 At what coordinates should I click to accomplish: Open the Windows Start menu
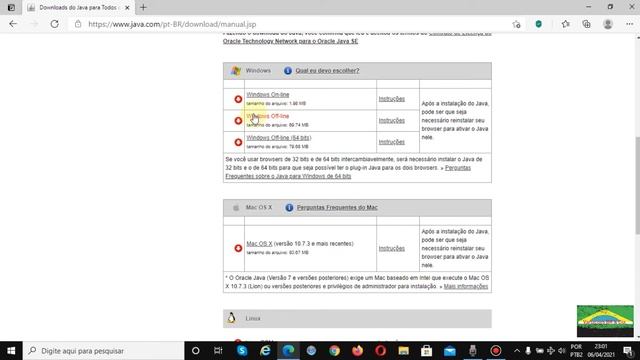pos(11,351)
